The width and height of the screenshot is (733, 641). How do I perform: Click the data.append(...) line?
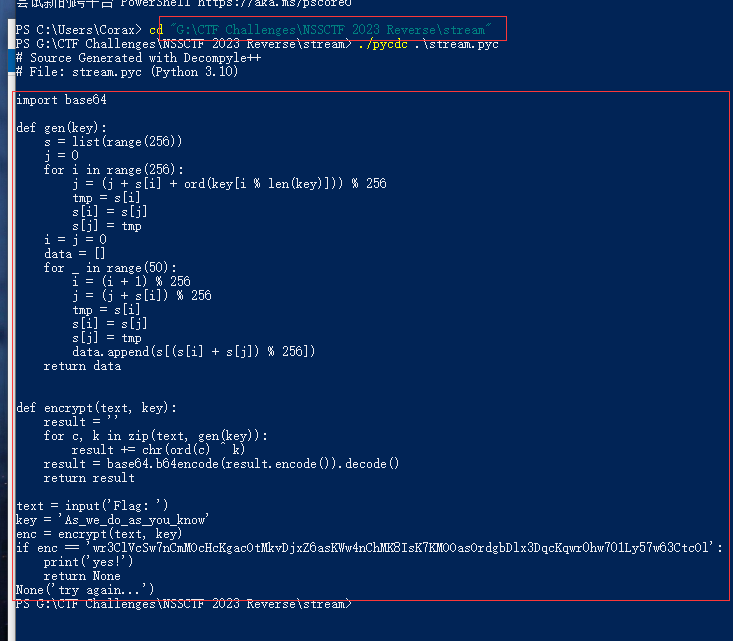point(194,351)
